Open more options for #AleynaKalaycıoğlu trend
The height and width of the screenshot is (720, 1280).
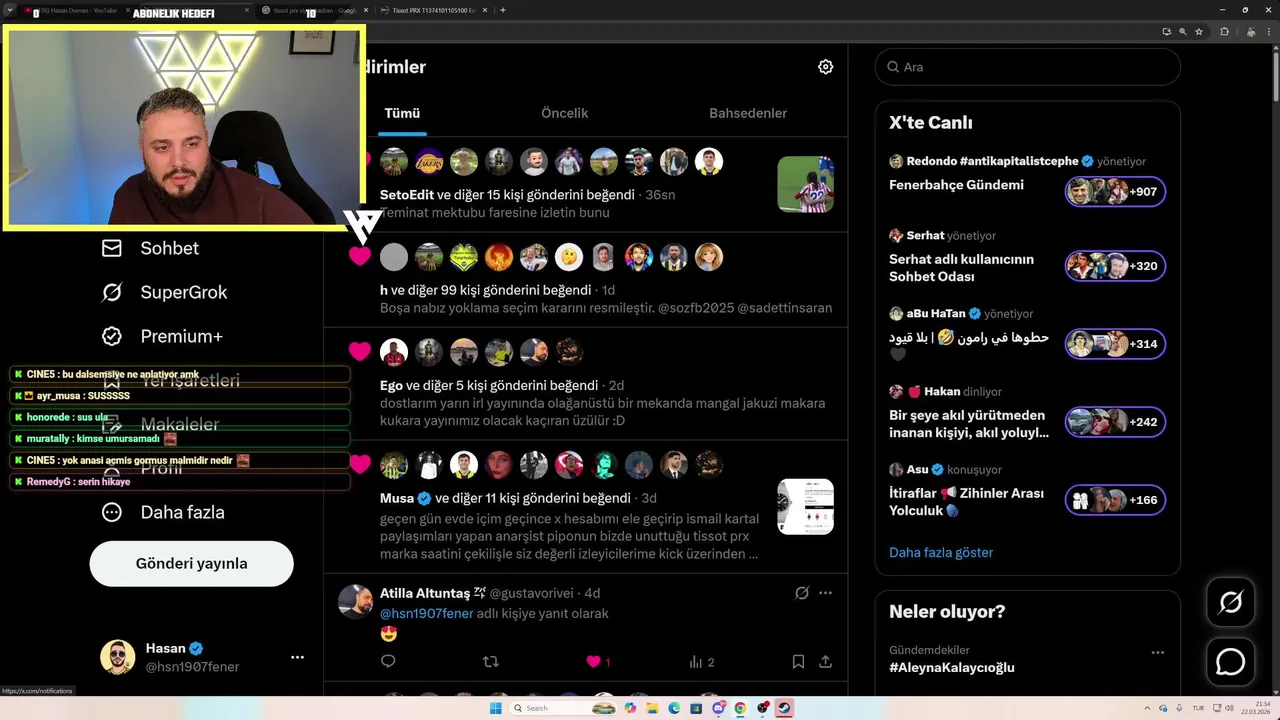tap(1157, 652)
